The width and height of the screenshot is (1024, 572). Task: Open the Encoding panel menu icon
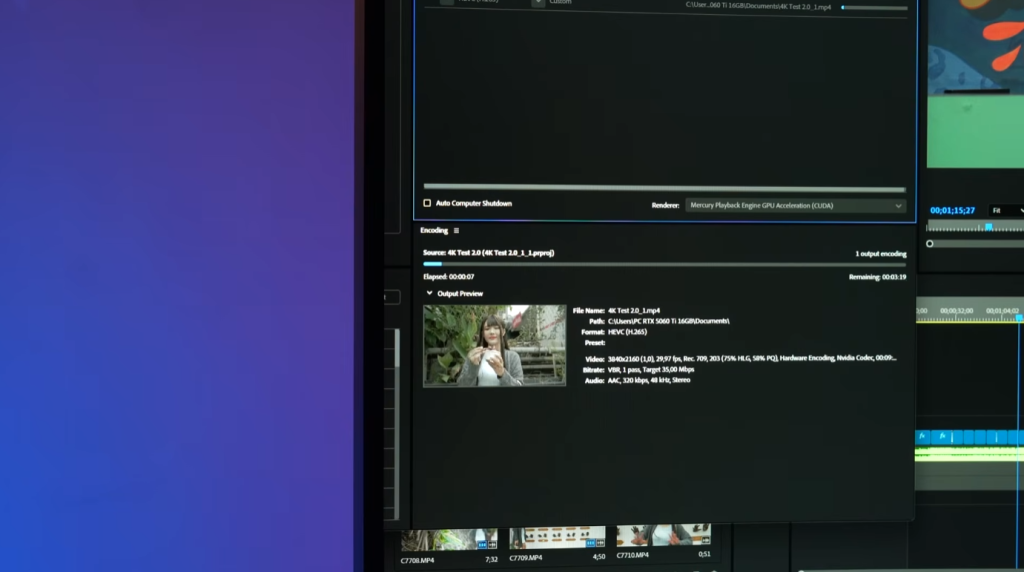(x=456, y=231)
